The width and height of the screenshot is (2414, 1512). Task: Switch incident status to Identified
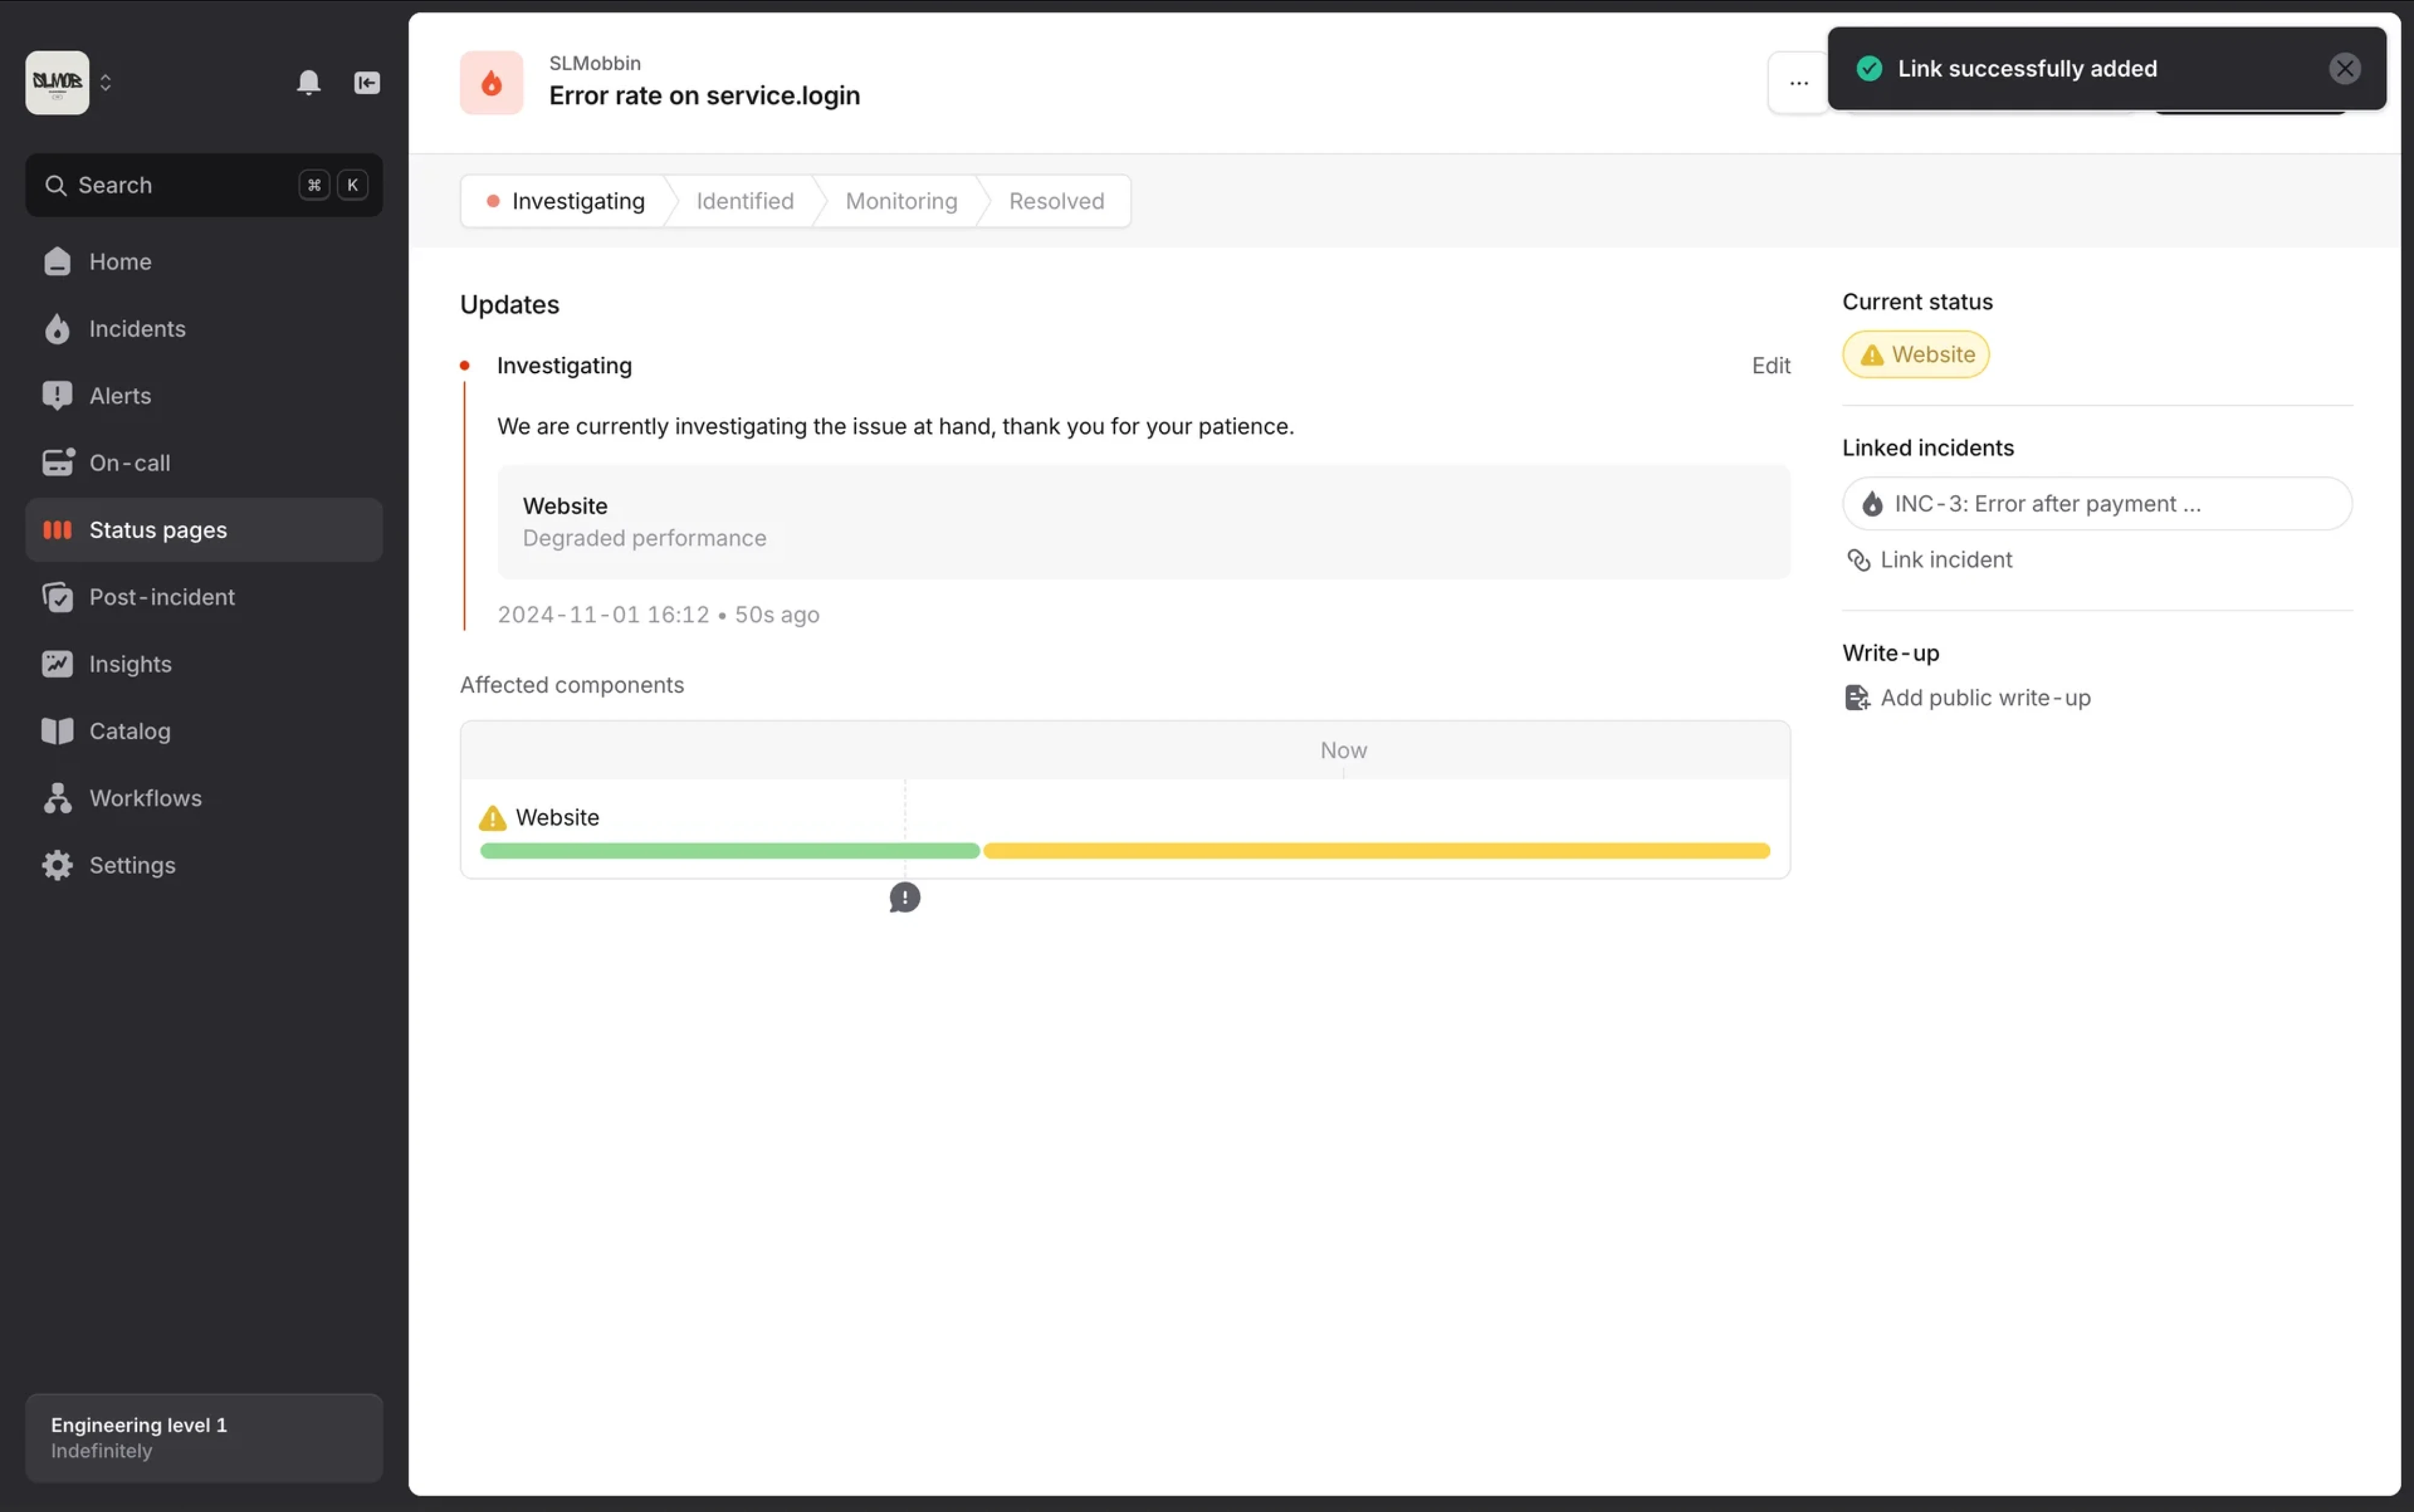(x=744, y=200)
